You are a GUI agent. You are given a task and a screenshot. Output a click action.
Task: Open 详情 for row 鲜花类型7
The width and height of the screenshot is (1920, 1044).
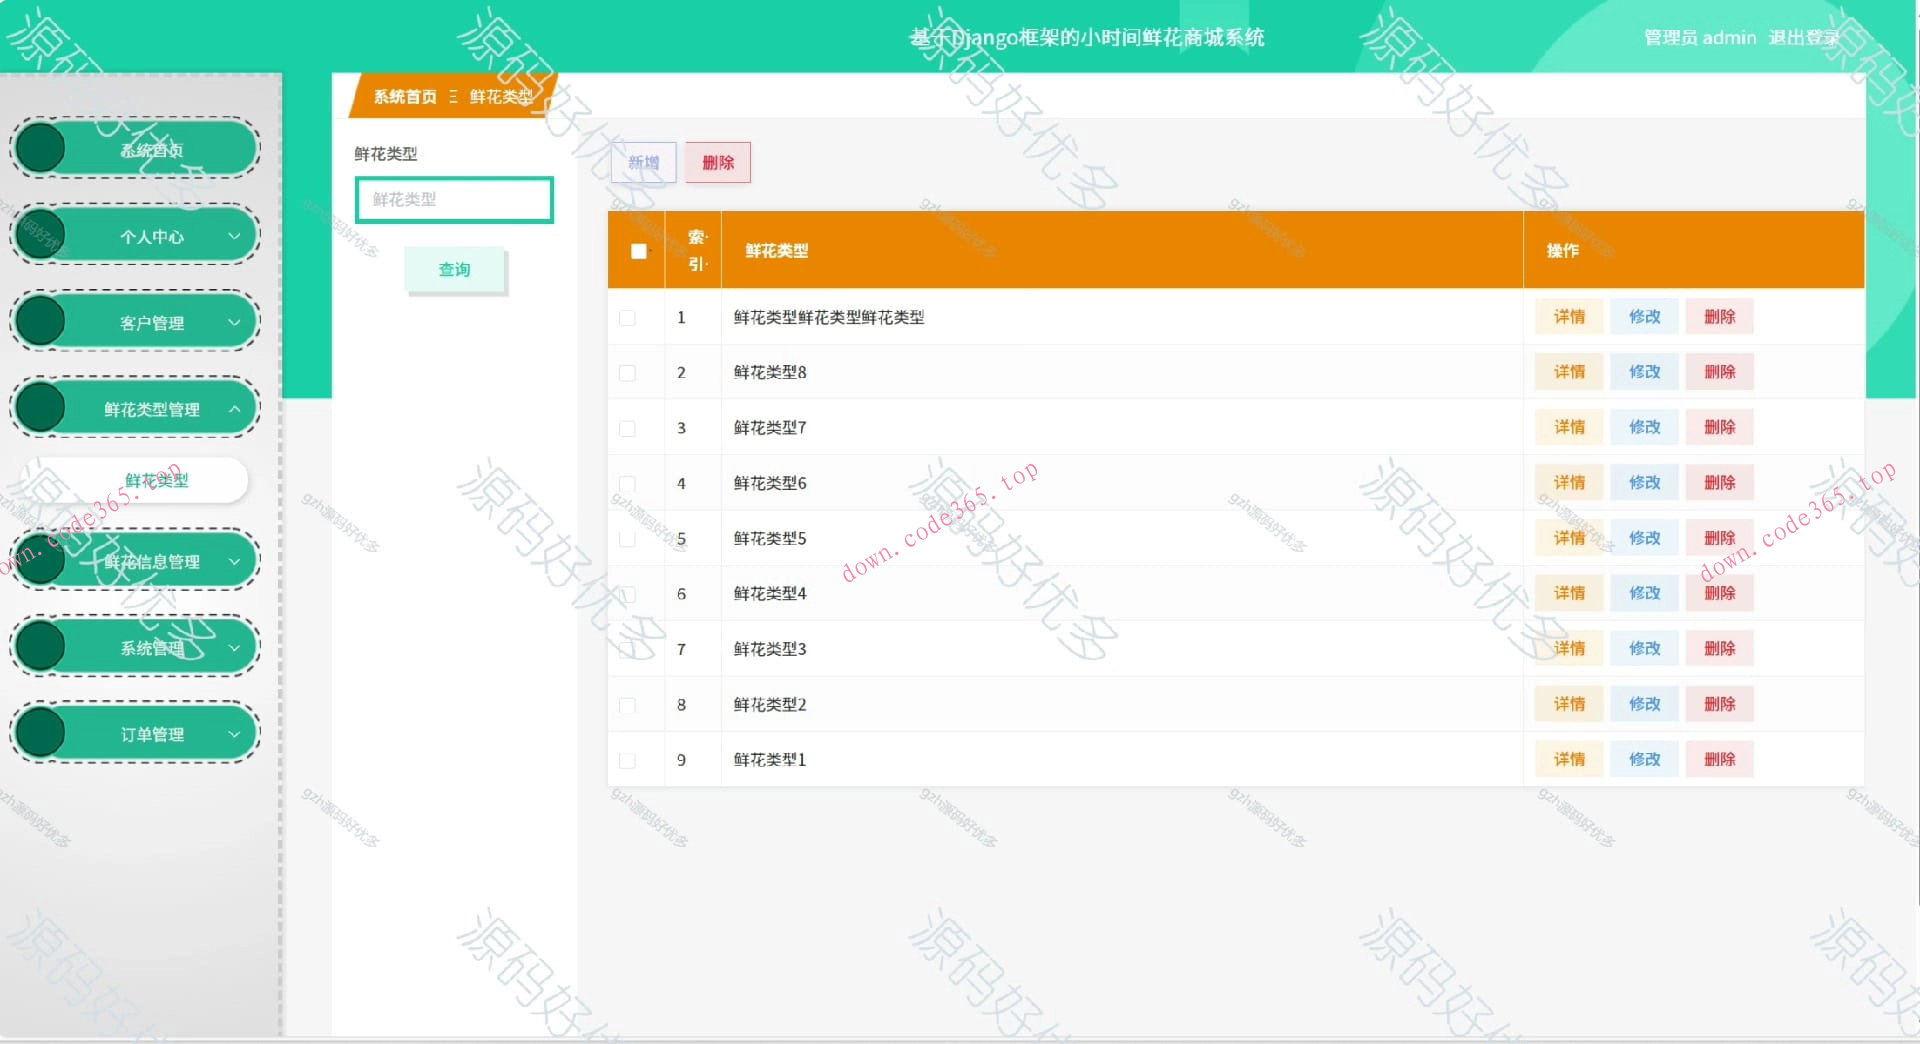tap(1568, 427)
